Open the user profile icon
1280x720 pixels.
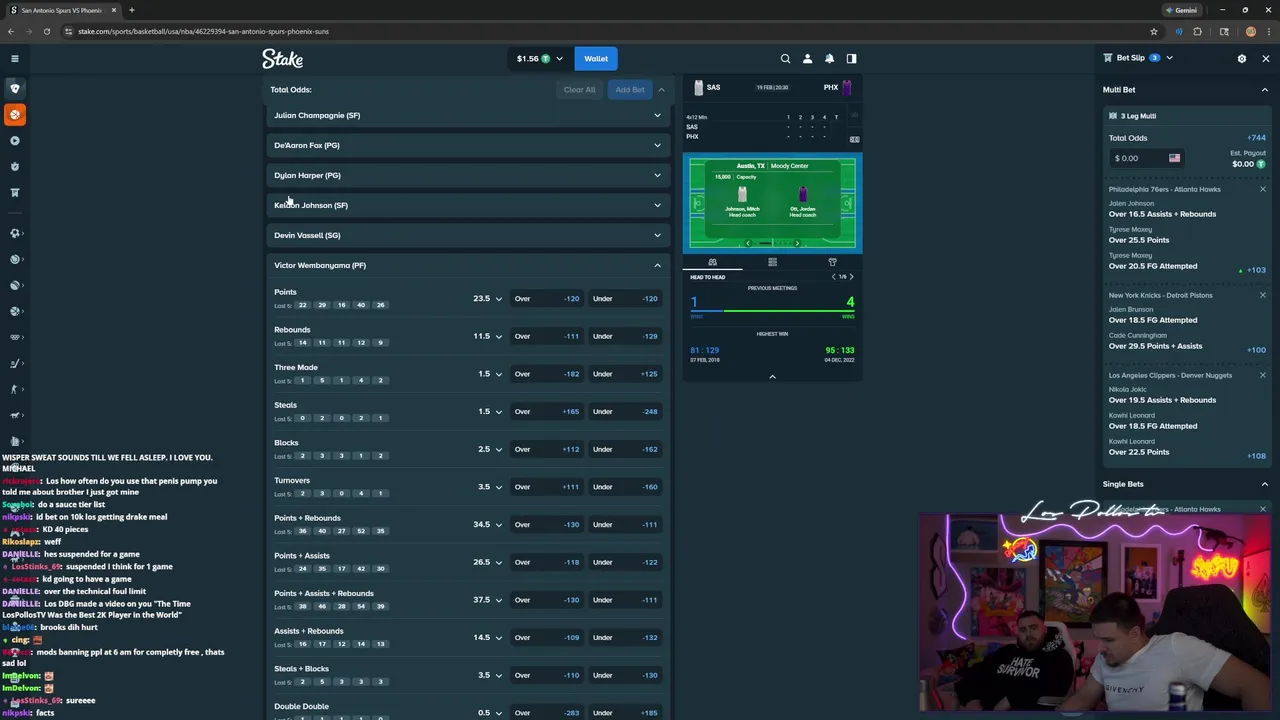(x=807, y=59)
